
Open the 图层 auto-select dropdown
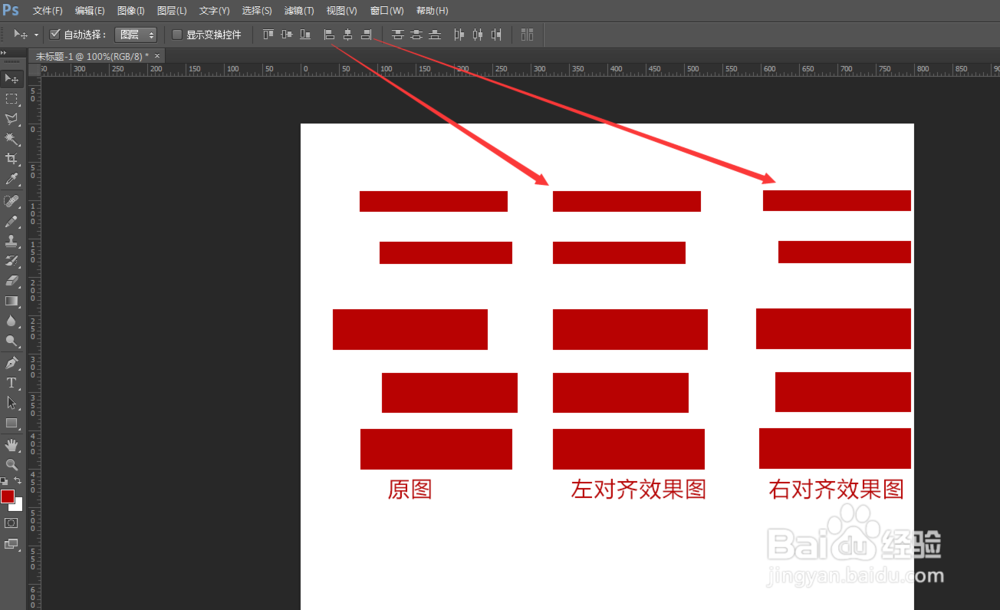click(x=136, y=33)
